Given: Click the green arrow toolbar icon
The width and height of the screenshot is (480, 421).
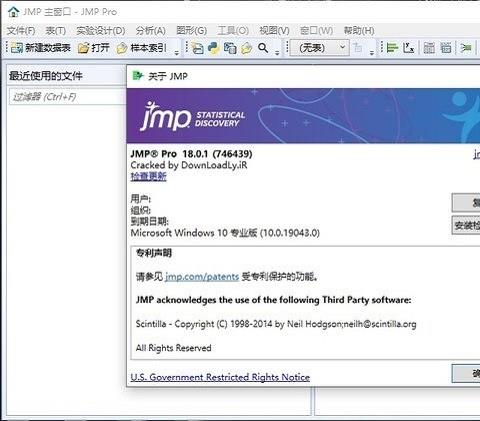Looking at the screenshot, I should coord(466,48).
